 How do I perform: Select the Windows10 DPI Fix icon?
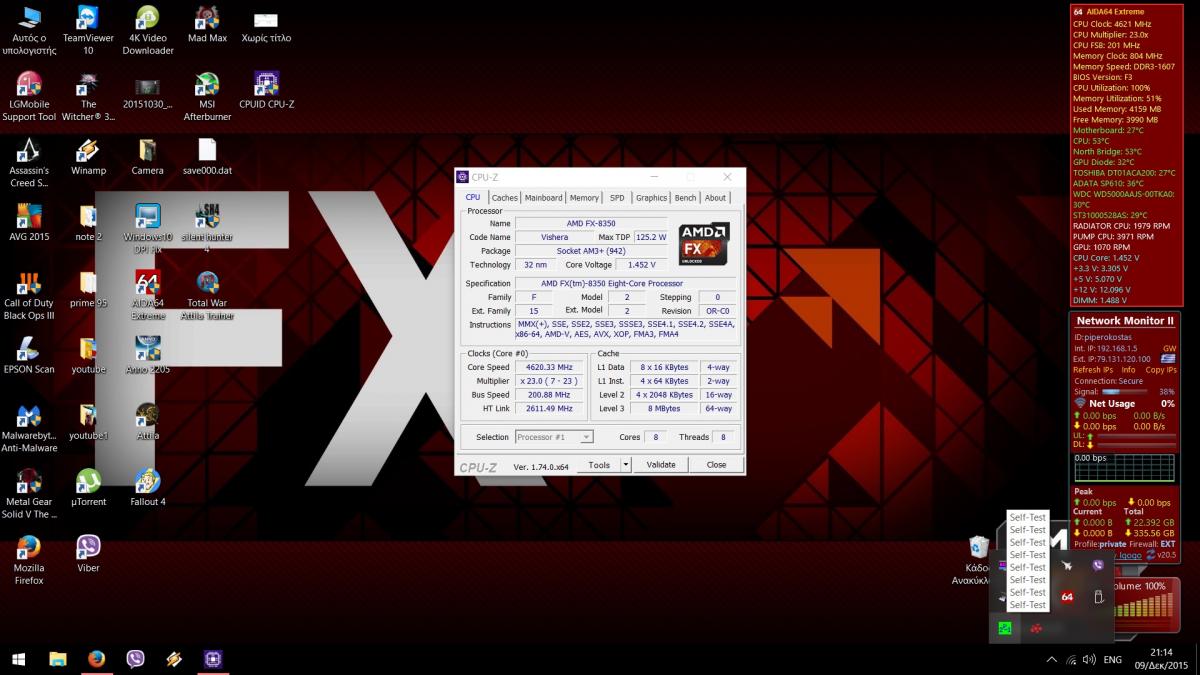point(148,228)
